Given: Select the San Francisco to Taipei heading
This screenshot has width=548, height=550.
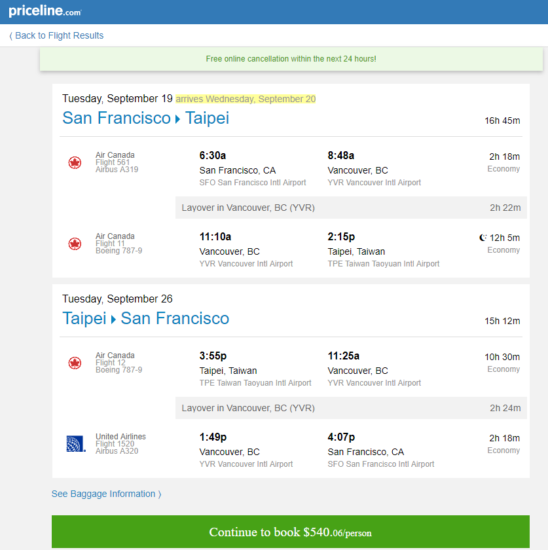Looking at the screenshot, I should (x=146, y=118).
